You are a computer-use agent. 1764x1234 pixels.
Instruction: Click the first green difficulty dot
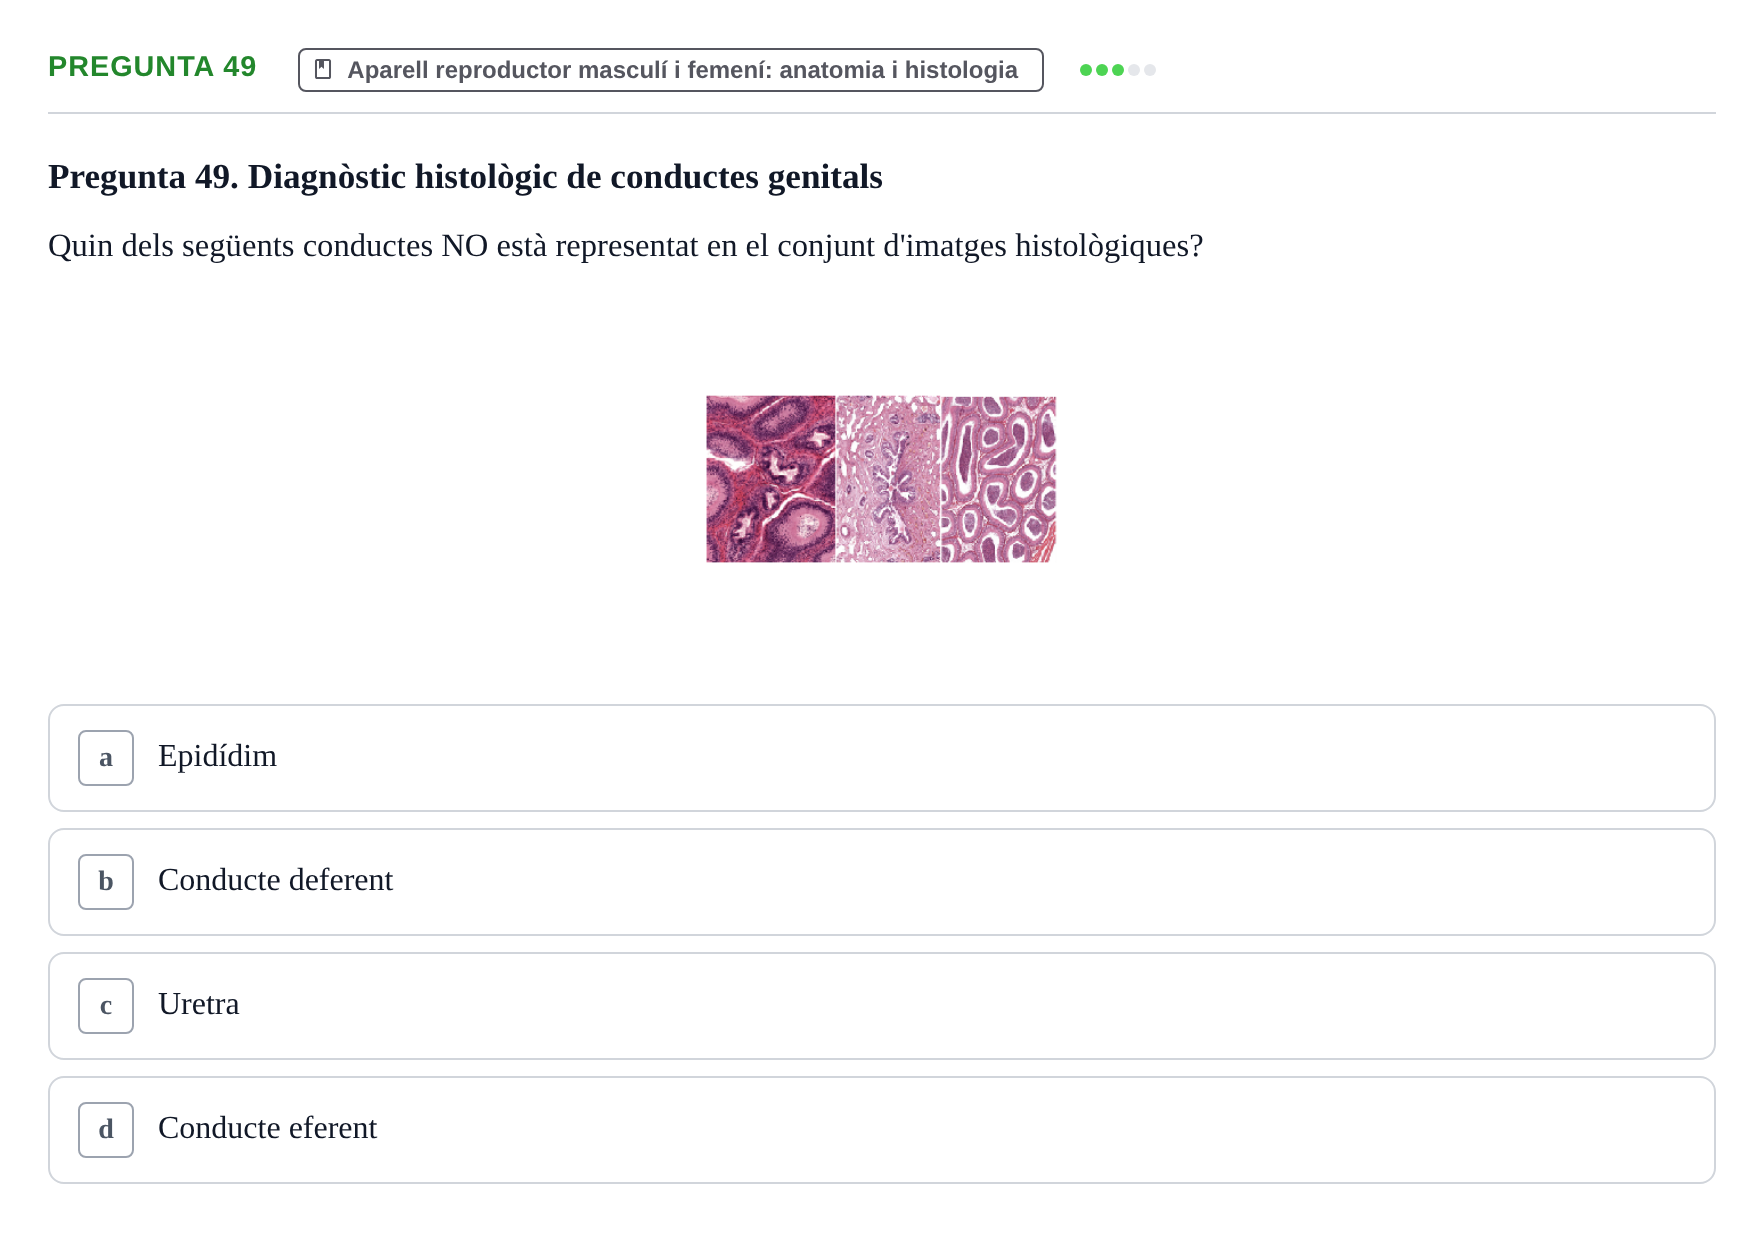1086,70
